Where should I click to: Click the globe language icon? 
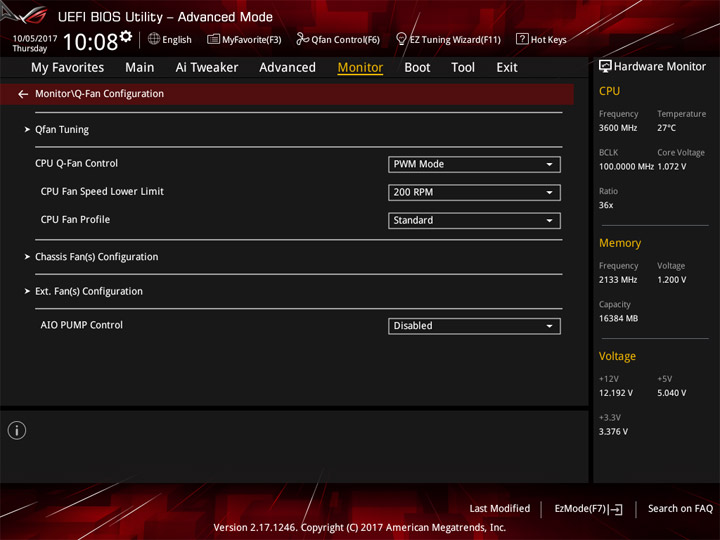[x=154, y=39]
